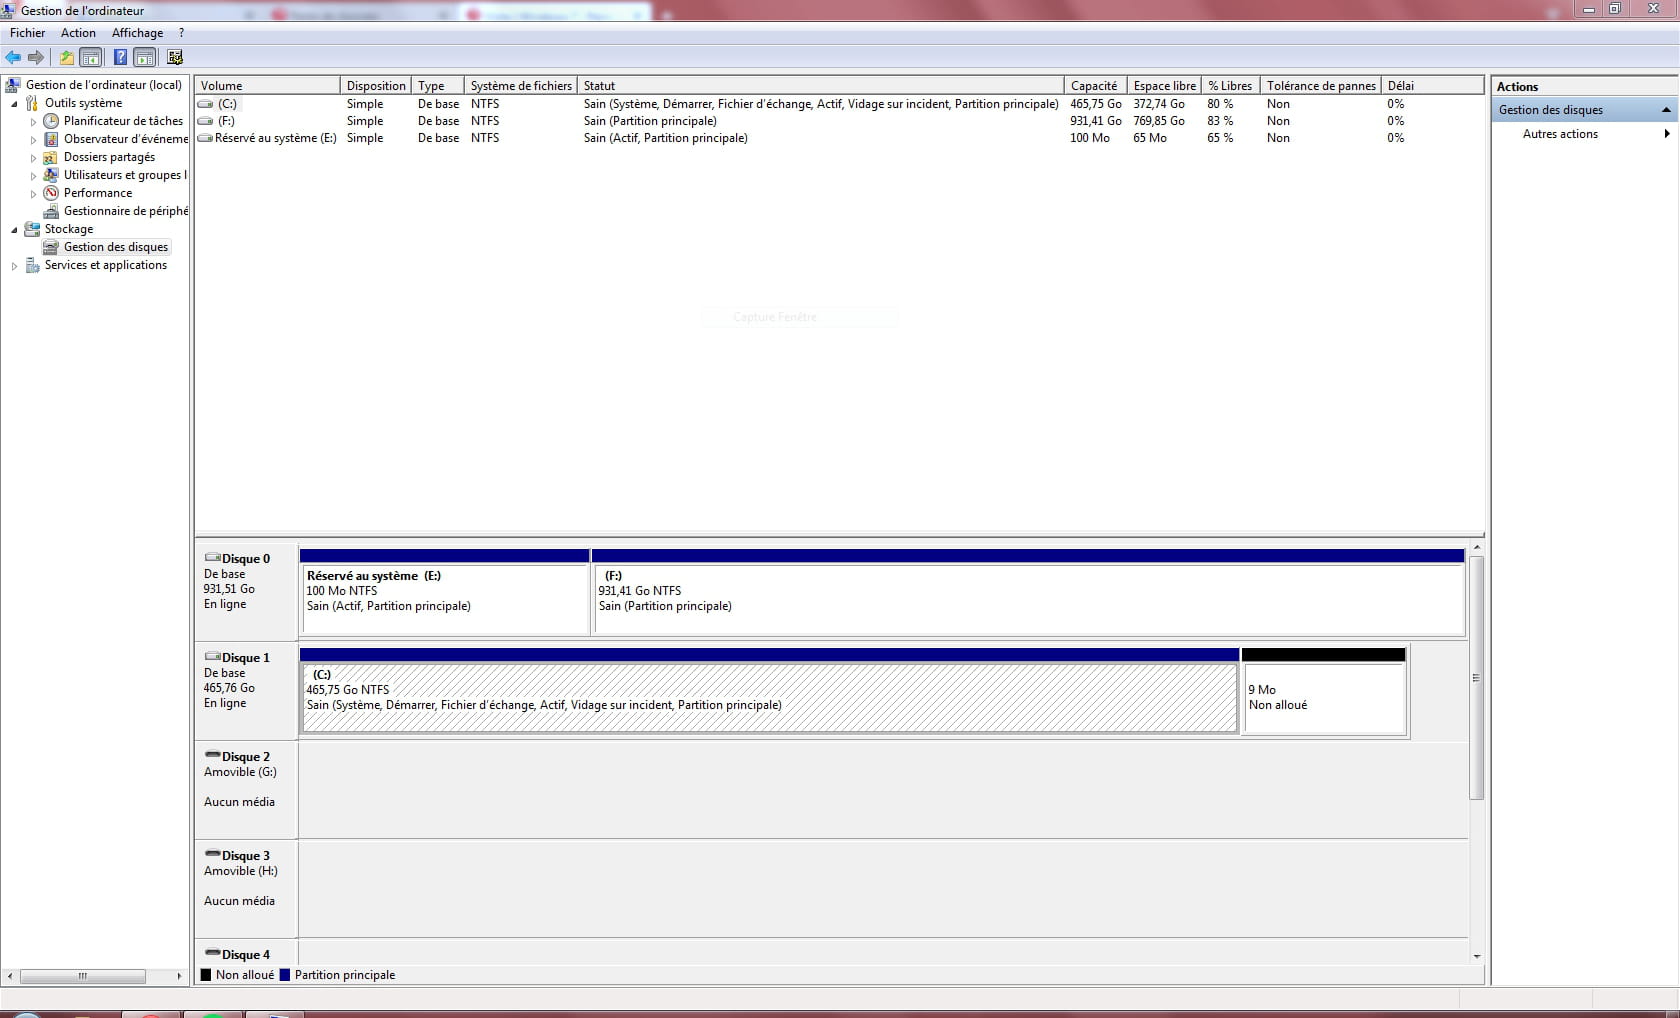
Task: Open Help with the question mark icon
Action: tap(120, 58)
